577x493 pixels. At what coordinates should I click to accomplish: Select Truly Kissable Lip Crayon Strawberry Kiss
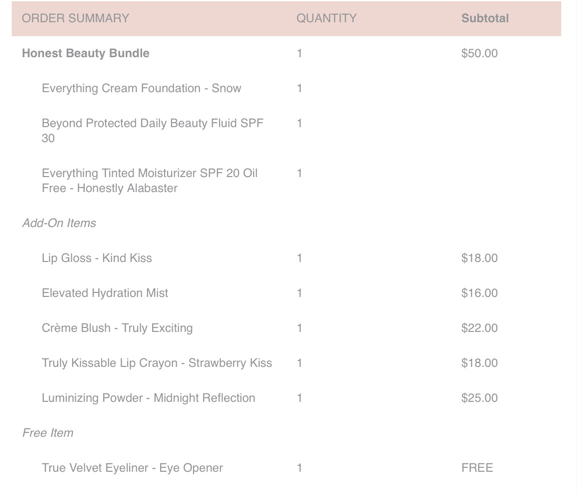pos(157,363)
